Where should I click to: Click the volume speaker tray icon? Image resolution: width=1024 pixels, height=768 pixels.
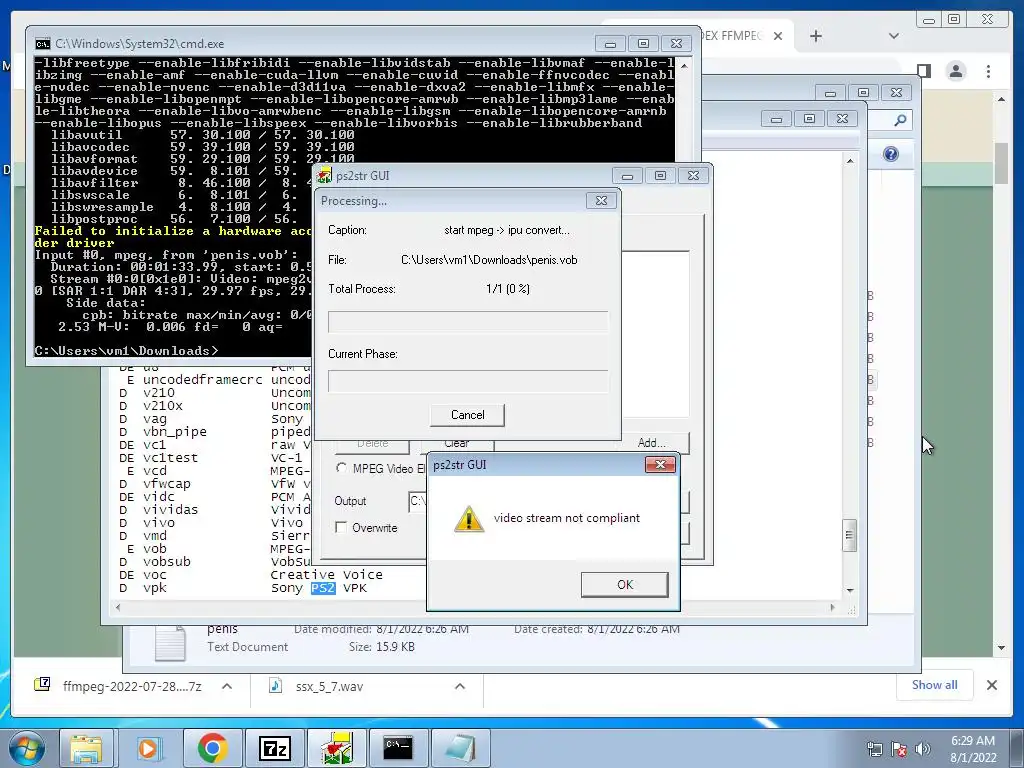(x=922, y=749)
